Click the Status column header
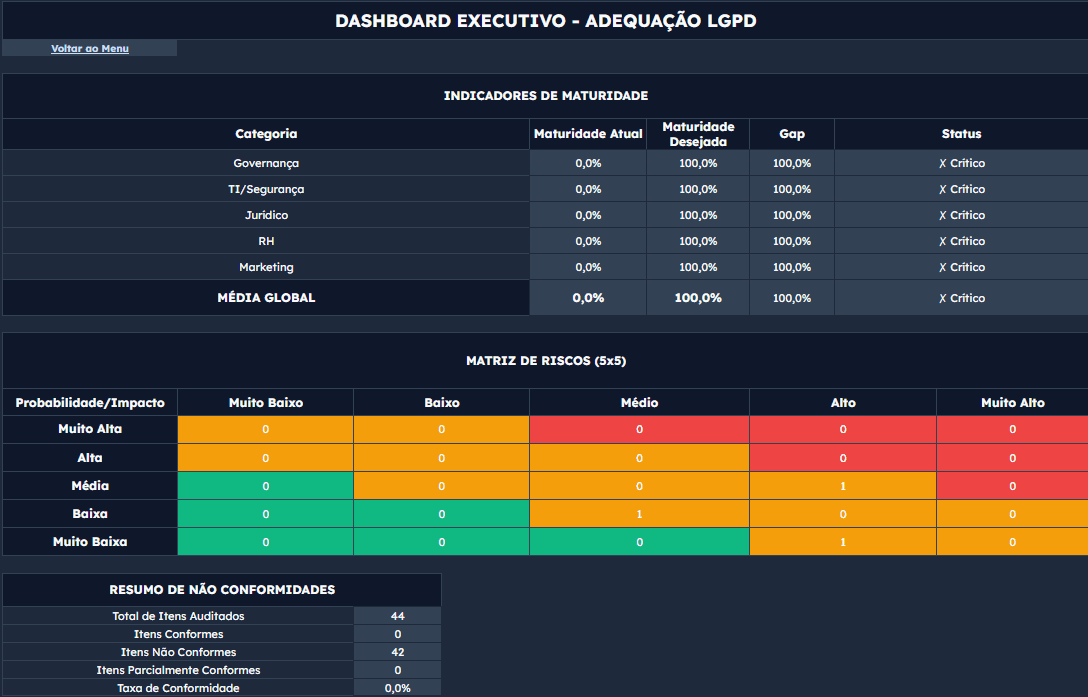Screen dimensions: 1088x697 (x=961, y=134)
